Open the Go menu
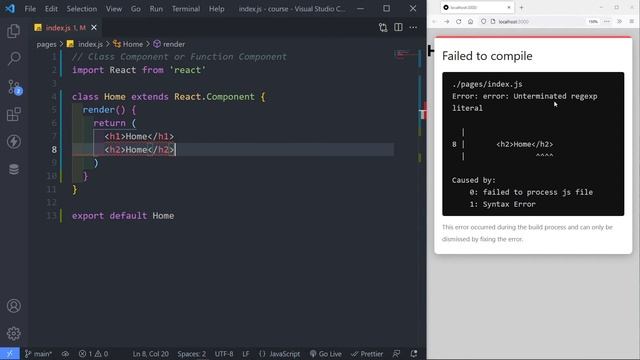640x360 pixels. (x=136, y=9)
